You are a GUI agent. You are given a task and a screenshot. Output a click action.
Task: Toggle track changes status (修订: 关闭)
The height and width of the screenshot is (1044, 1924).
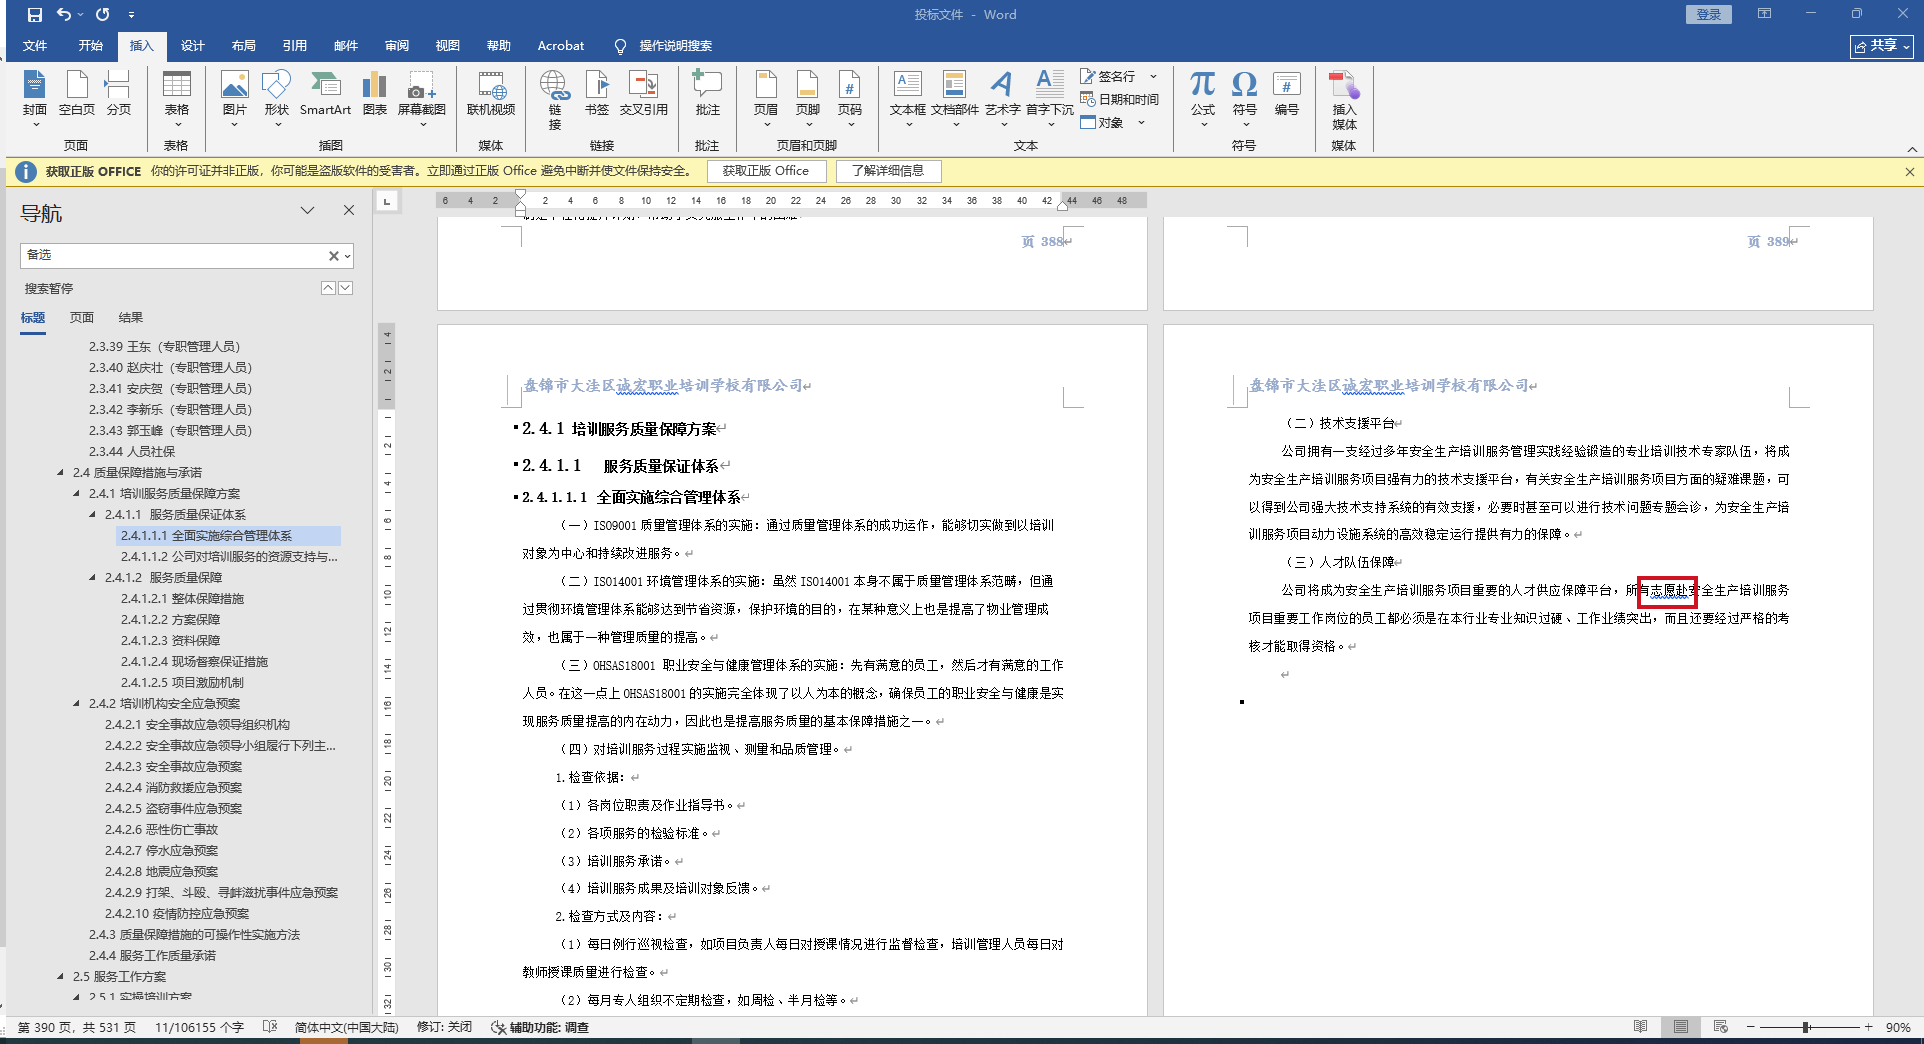[444, 1027]
